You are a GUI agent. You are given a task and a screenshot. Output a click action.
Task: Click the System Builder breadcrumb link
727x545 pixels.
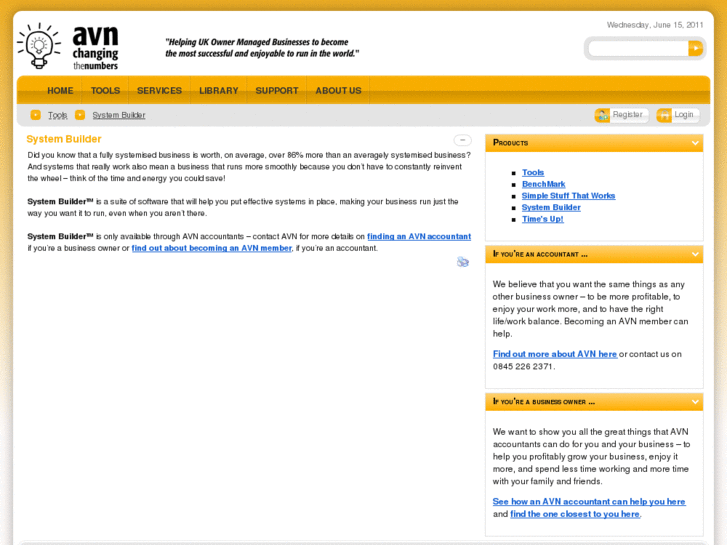click(x=119, y=115)
